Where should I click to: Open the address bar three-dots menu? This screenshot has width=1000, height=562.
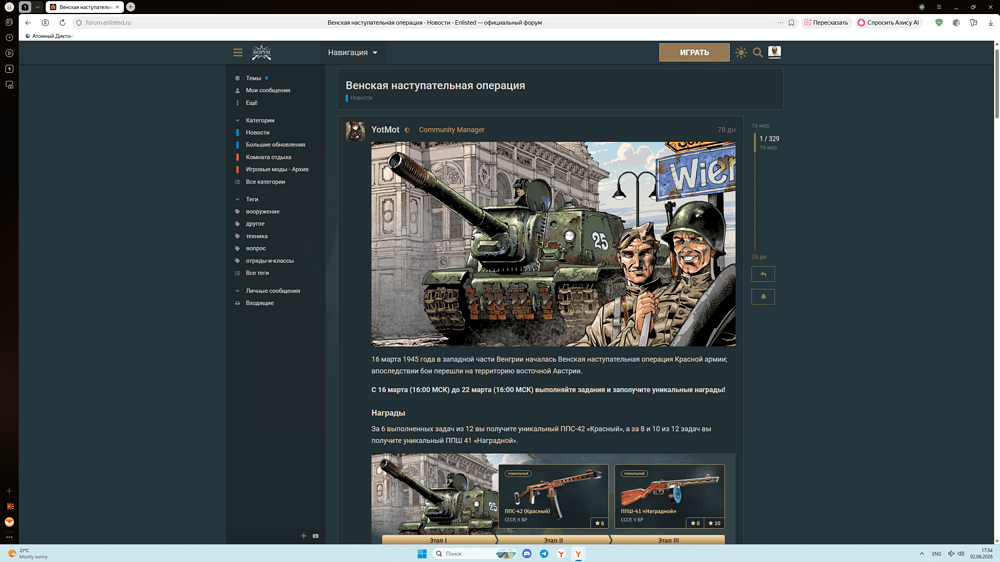[780, 22]
